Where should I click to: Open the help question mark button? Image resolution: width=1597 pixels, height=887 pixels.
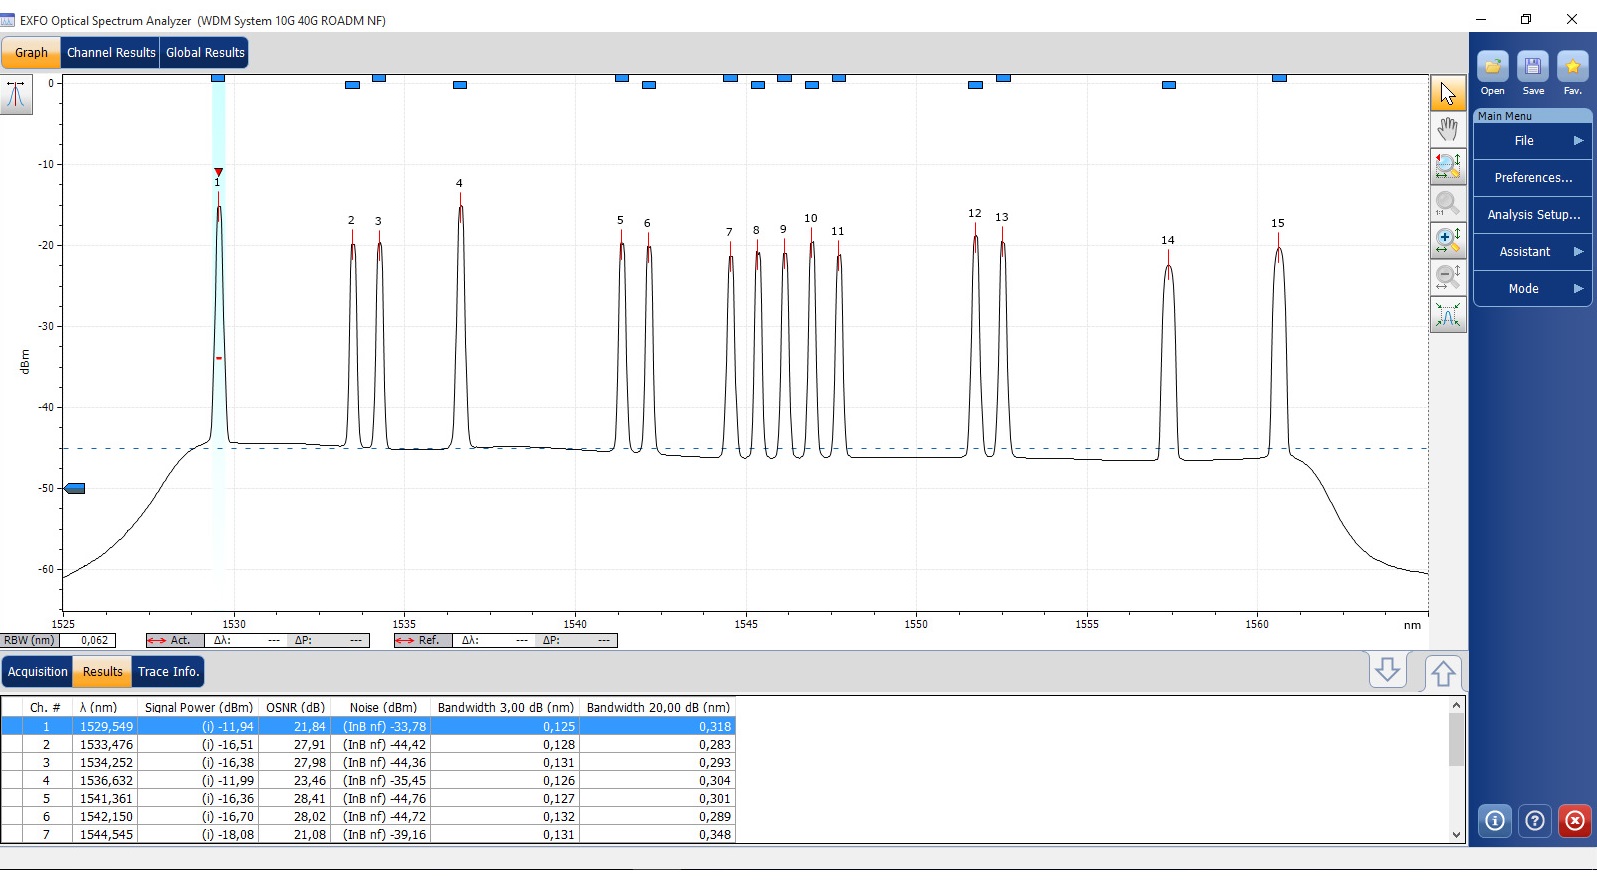(x=1534, y=821)
